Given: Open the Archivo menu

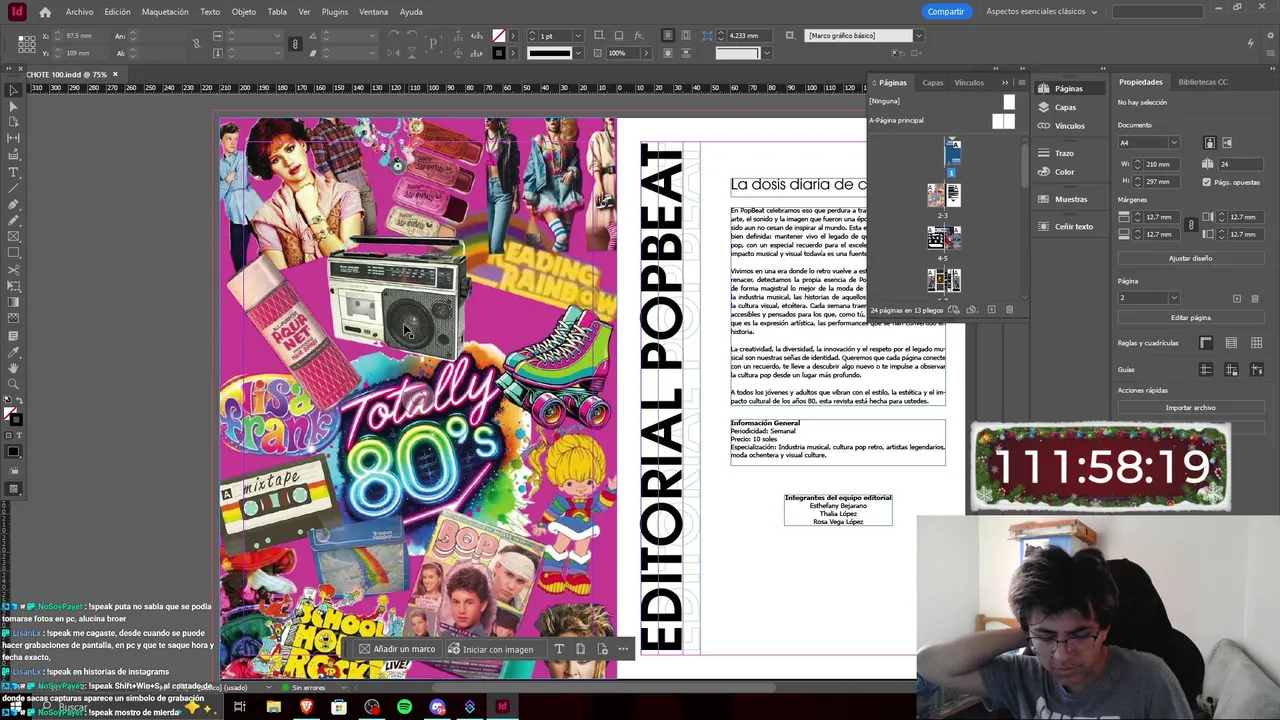Looking at the screenshot, I should coord(79,12).
